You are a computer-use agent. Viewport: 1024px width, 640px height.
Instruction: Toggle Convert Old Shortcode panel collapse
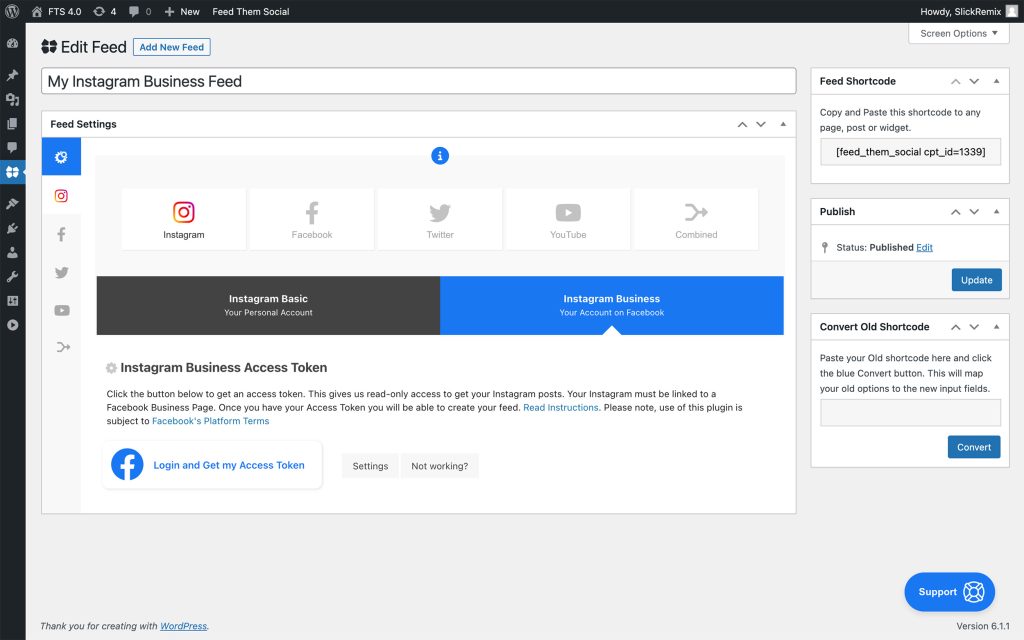(x=997, y=327)
